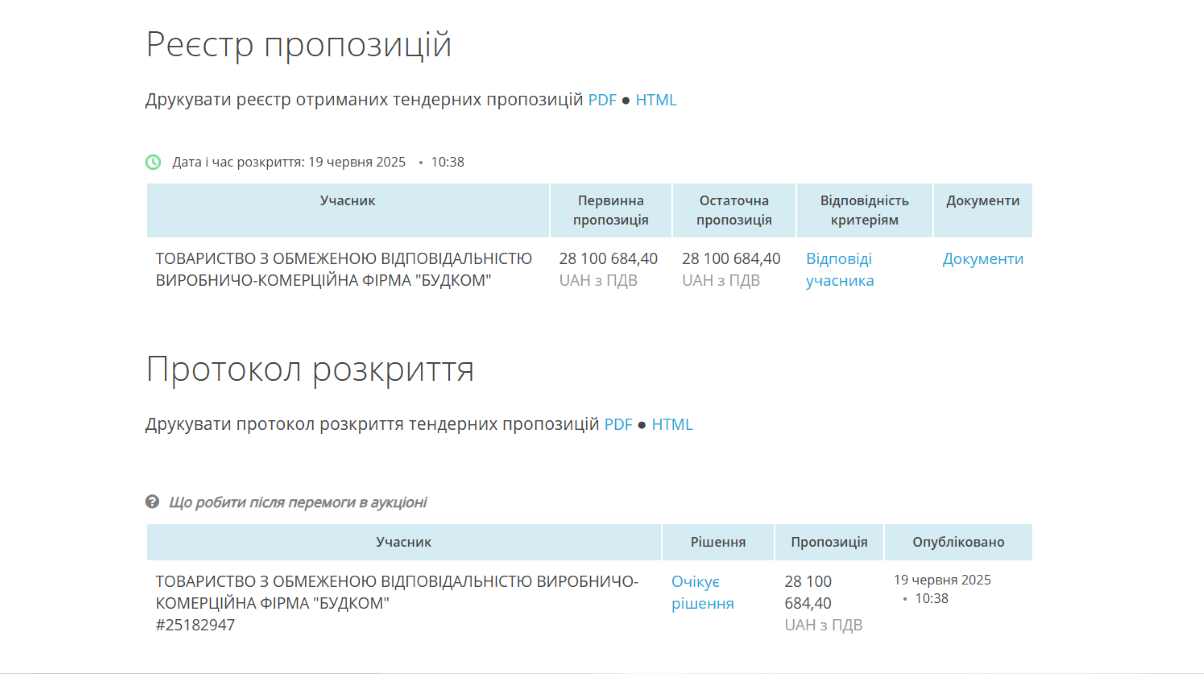Click the 'Первинна пропозиція' column header

(x=611, y=210)
